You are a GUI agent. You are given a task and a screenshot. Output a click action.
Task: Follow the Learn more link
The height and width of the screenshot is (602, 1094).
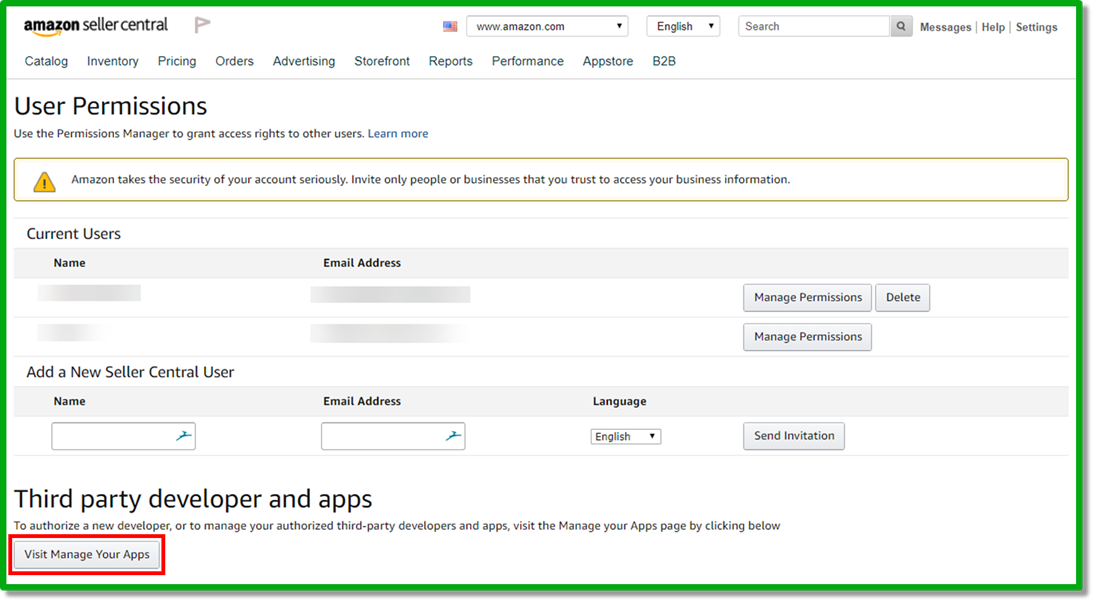398,134
